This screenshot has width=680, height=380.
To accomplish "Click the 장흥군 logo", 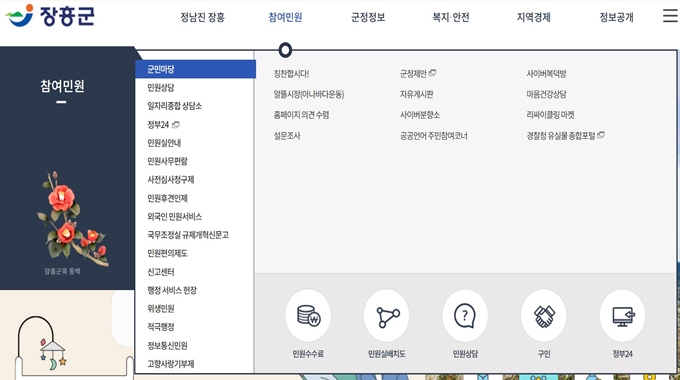I will 50,16.
